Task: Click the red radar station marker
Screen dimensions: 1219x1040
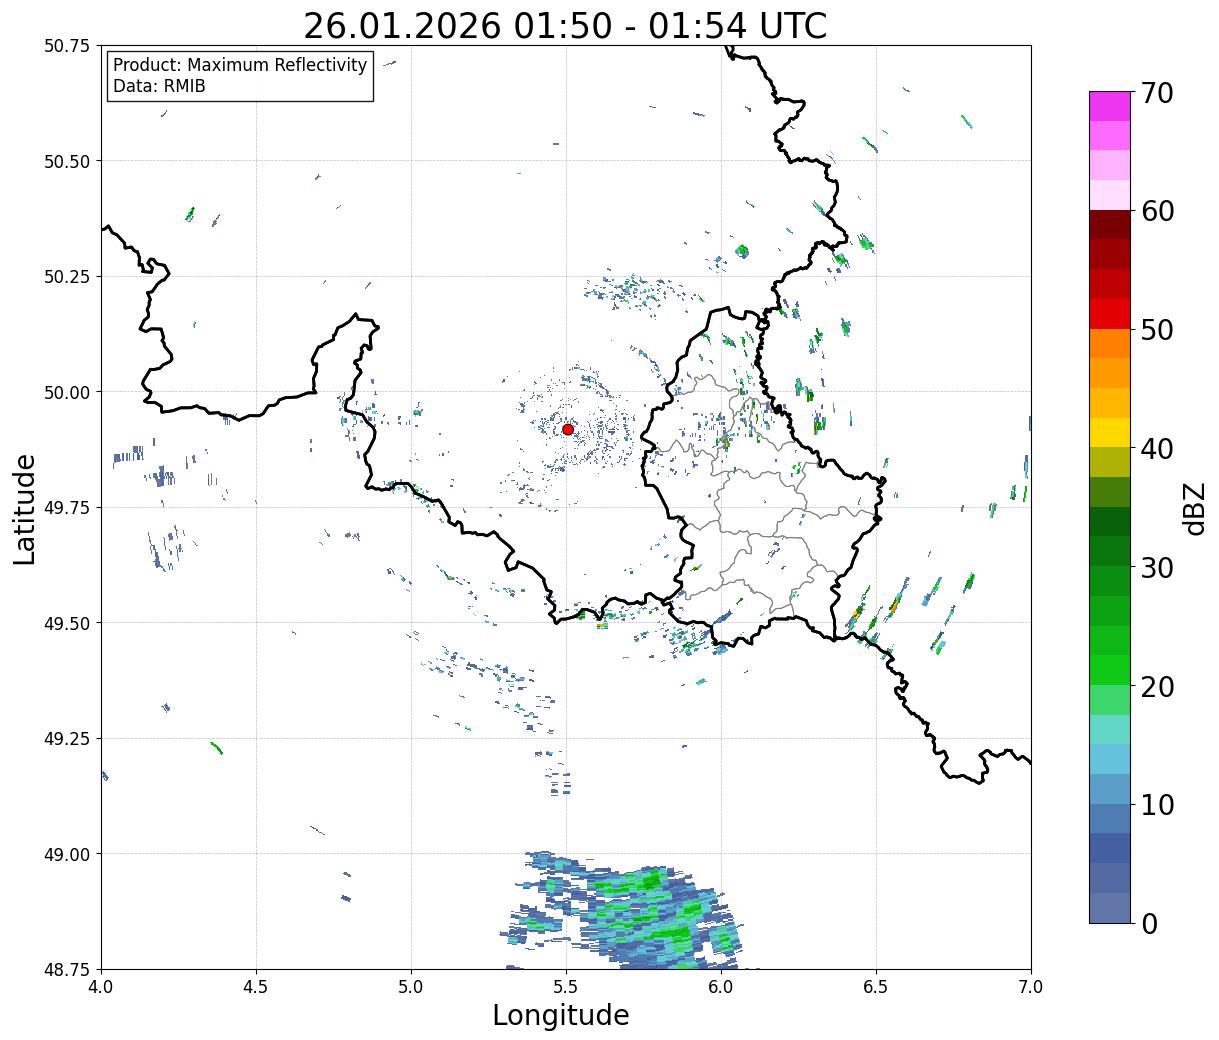Action: (x=568, y=429)
